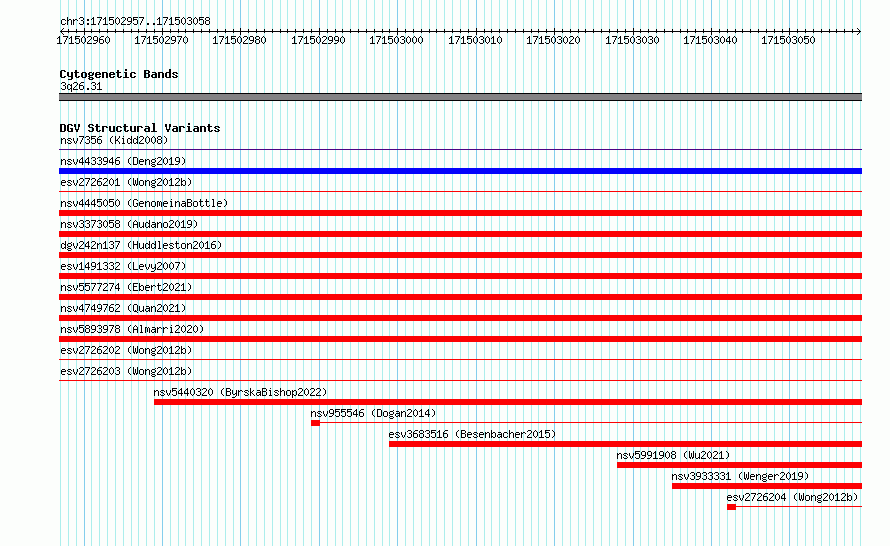Select the blue nsv4433946 variant bar

[x=460, y=171]
